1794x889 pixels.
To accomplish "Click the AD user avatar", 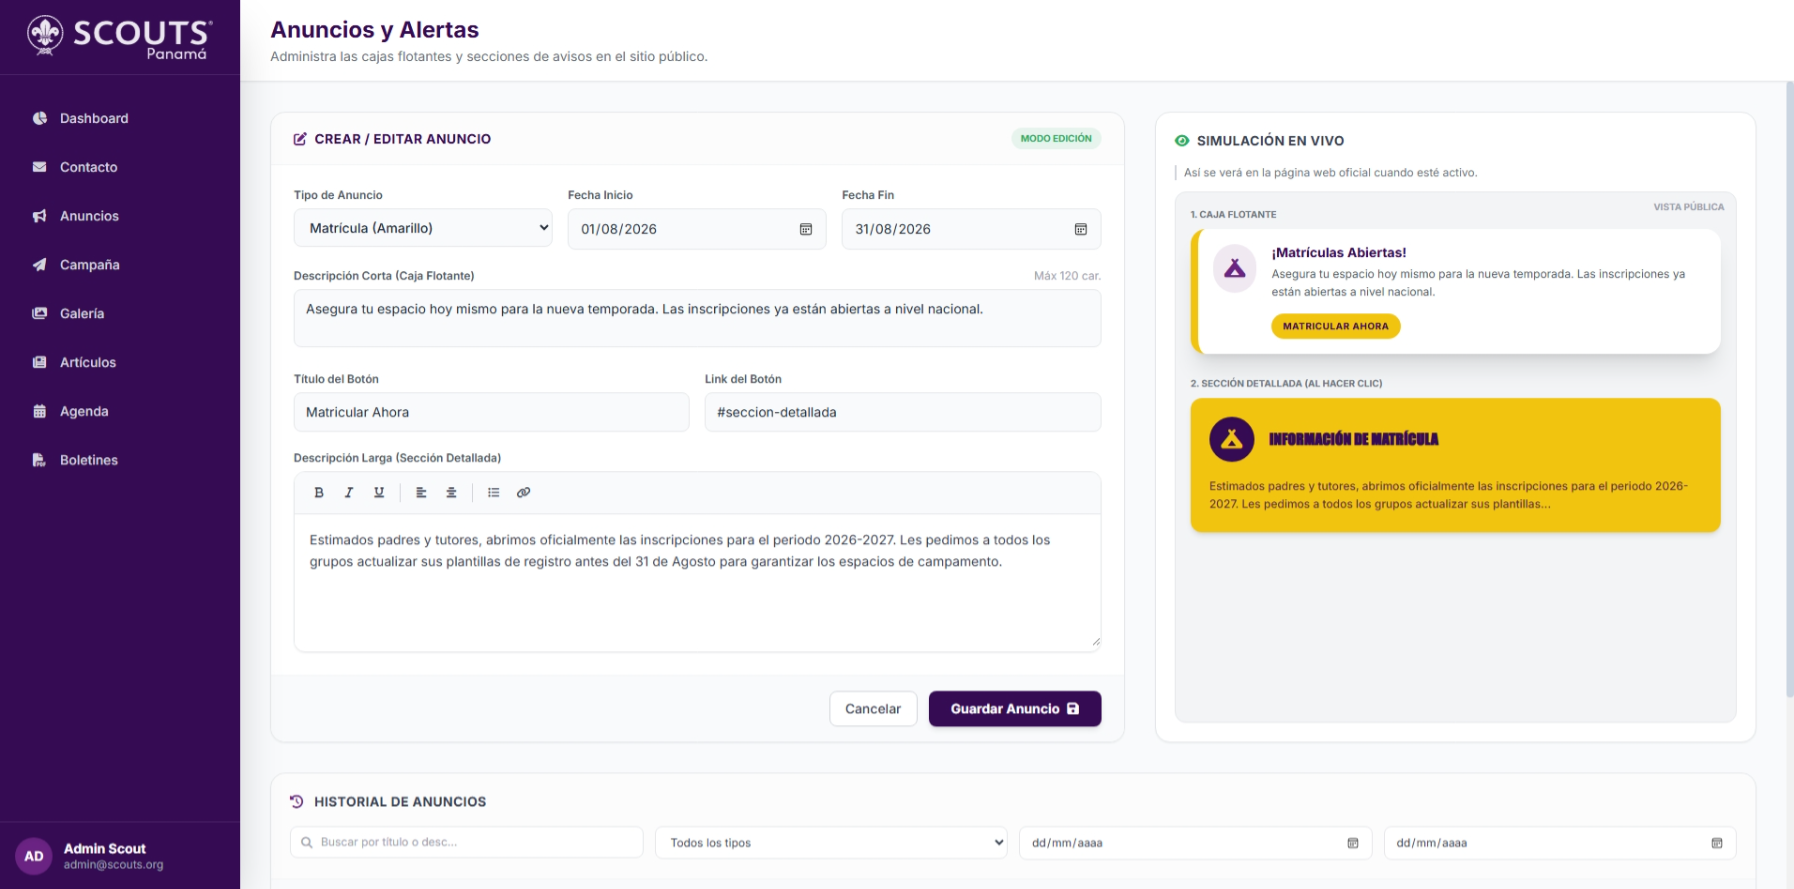I will click(34, 856).
